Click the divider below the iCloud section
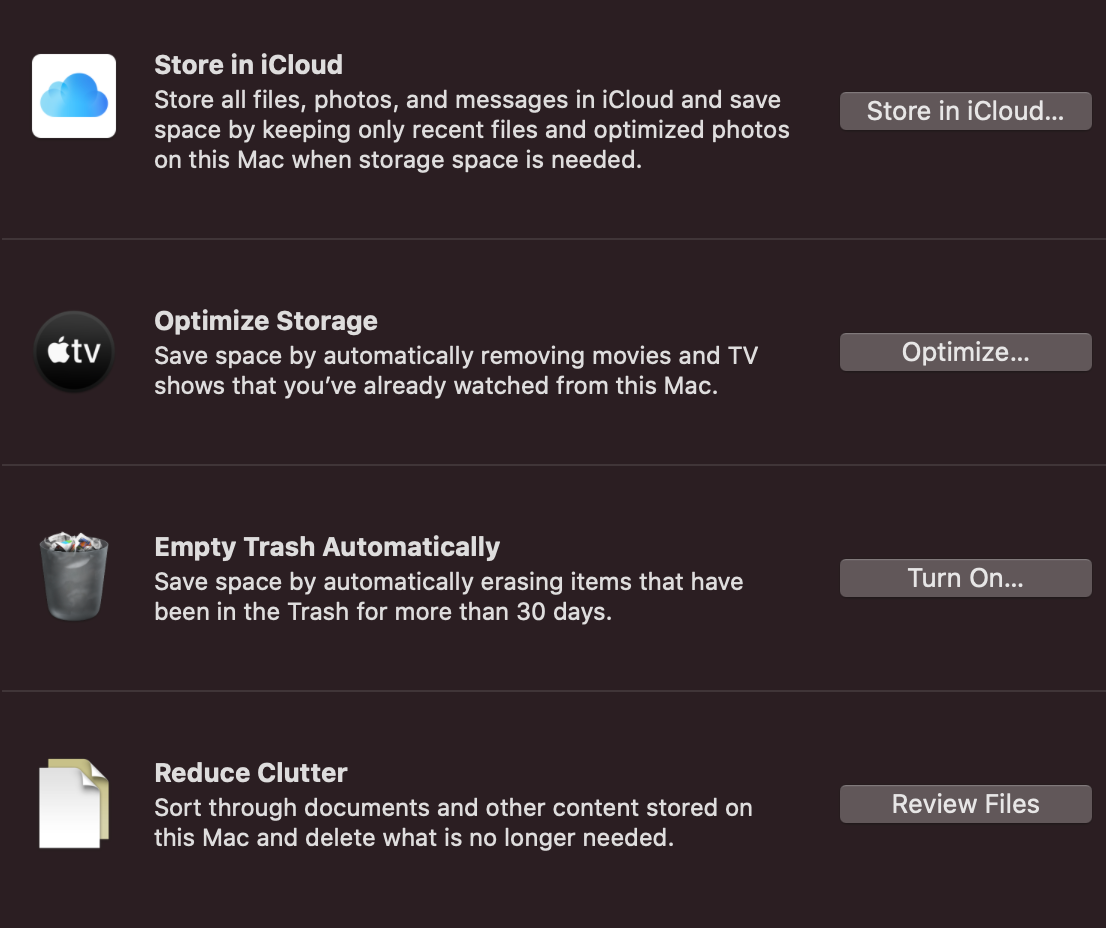The height and width of the screenshot is (928, 1106). (553, 239)
